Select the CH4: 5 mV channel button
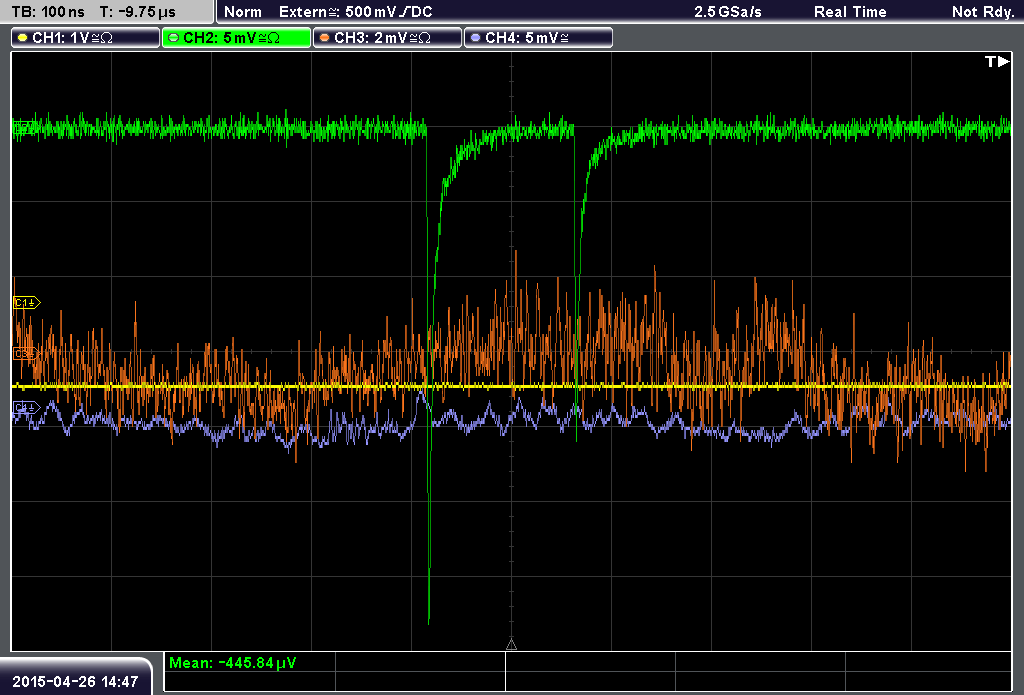The image size is (1024, 695). [x=538, y=38]
